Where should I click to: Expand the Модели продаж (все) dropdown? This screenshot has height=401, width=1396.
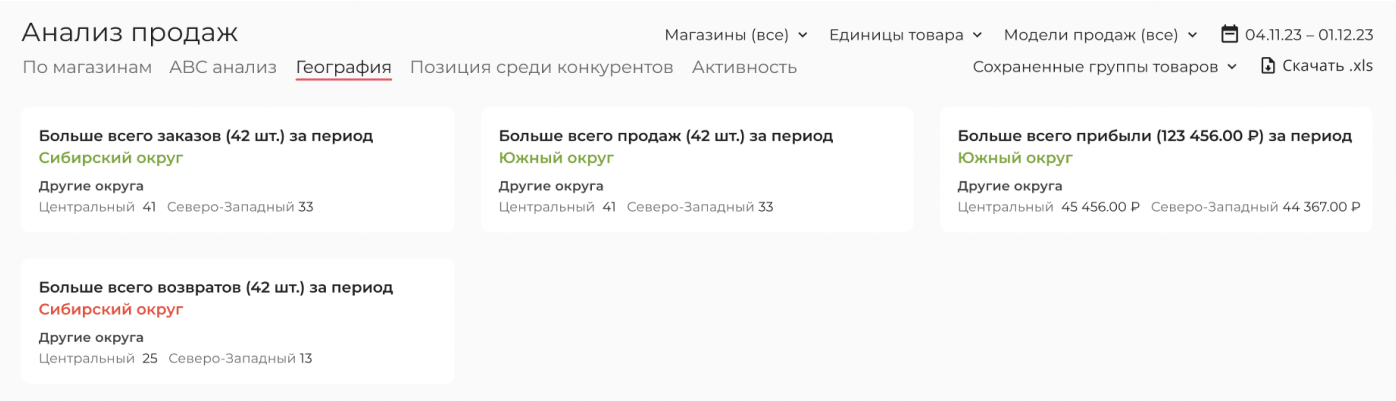click(1101, 35)
